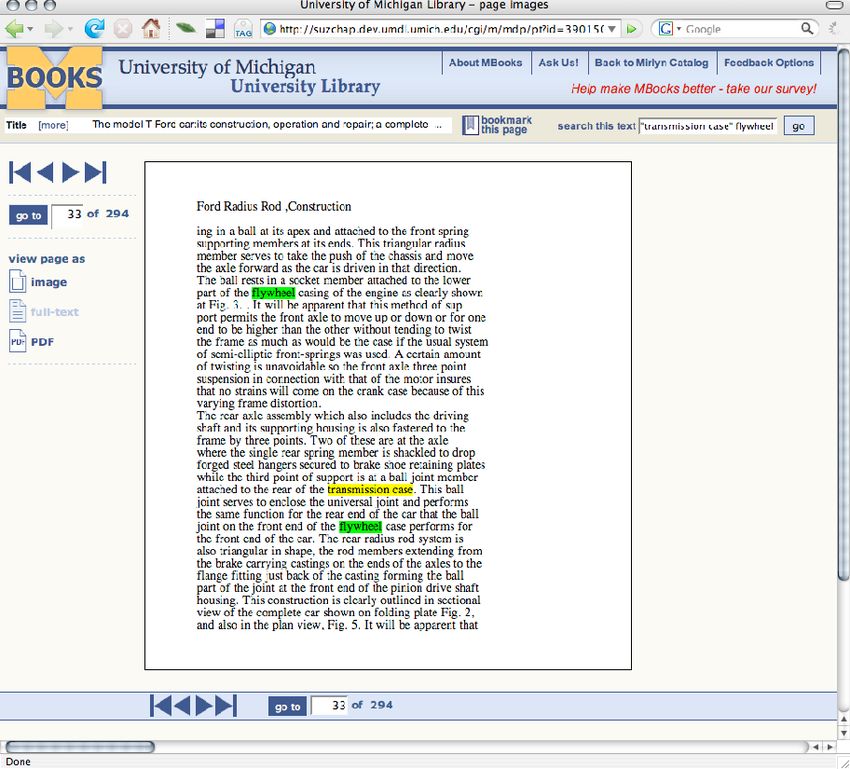This screenshot has height=769, width=850.
Task: Focus the 'search this text' input
Action: pyautogui.click(x=708, y=126)
